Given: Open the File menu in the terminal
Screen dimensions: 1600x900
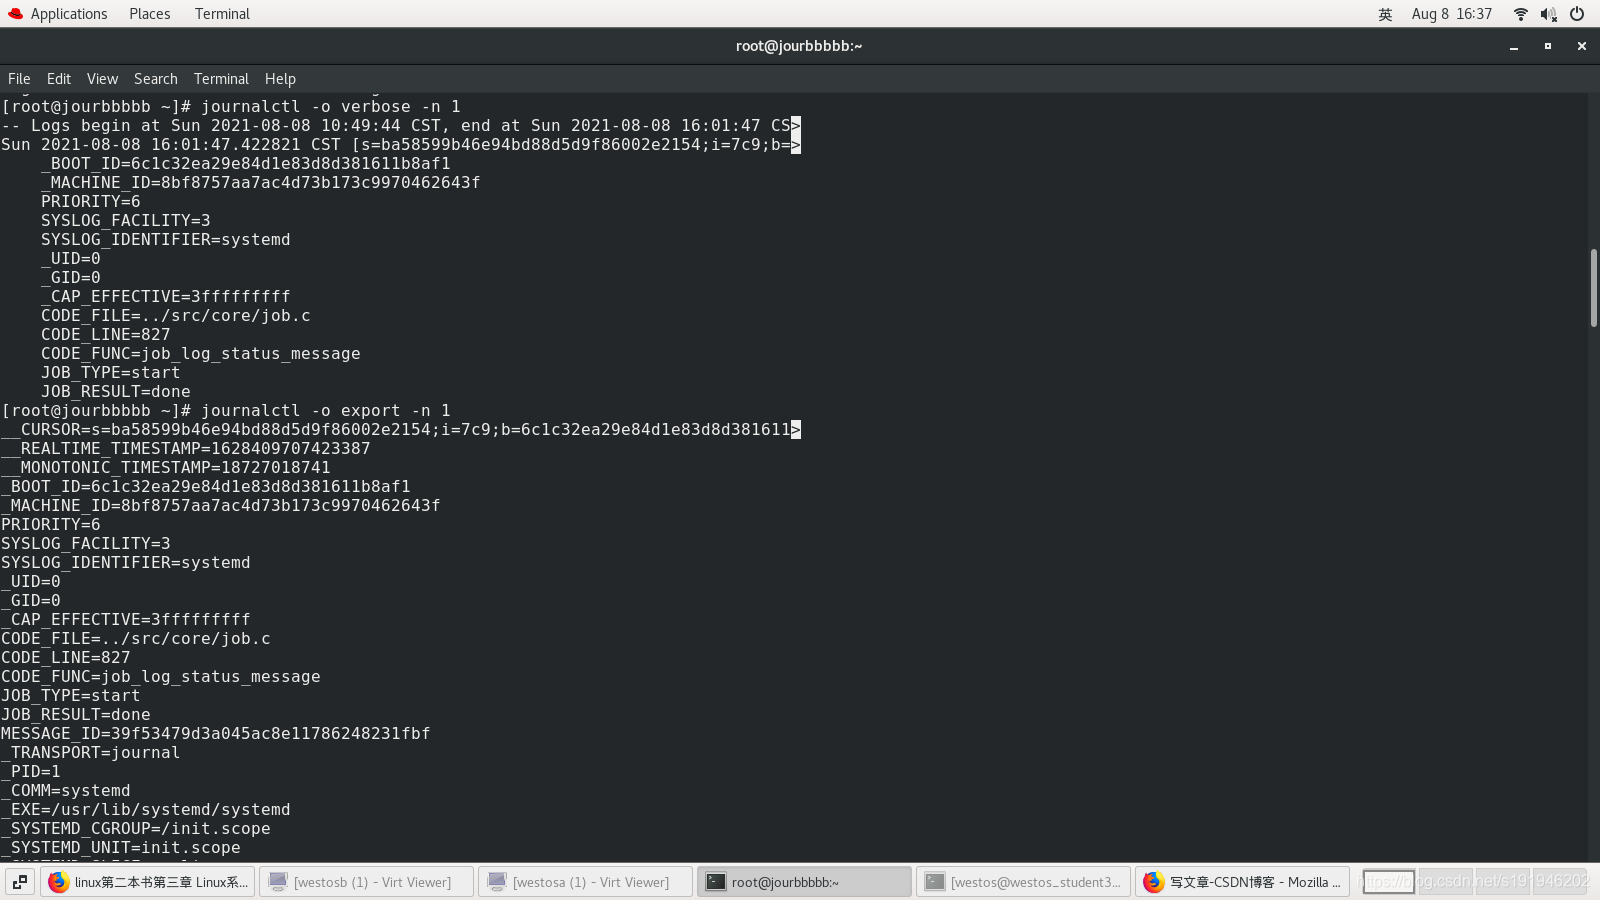Looking at the screenshot, I should click(x=19, y=79).
